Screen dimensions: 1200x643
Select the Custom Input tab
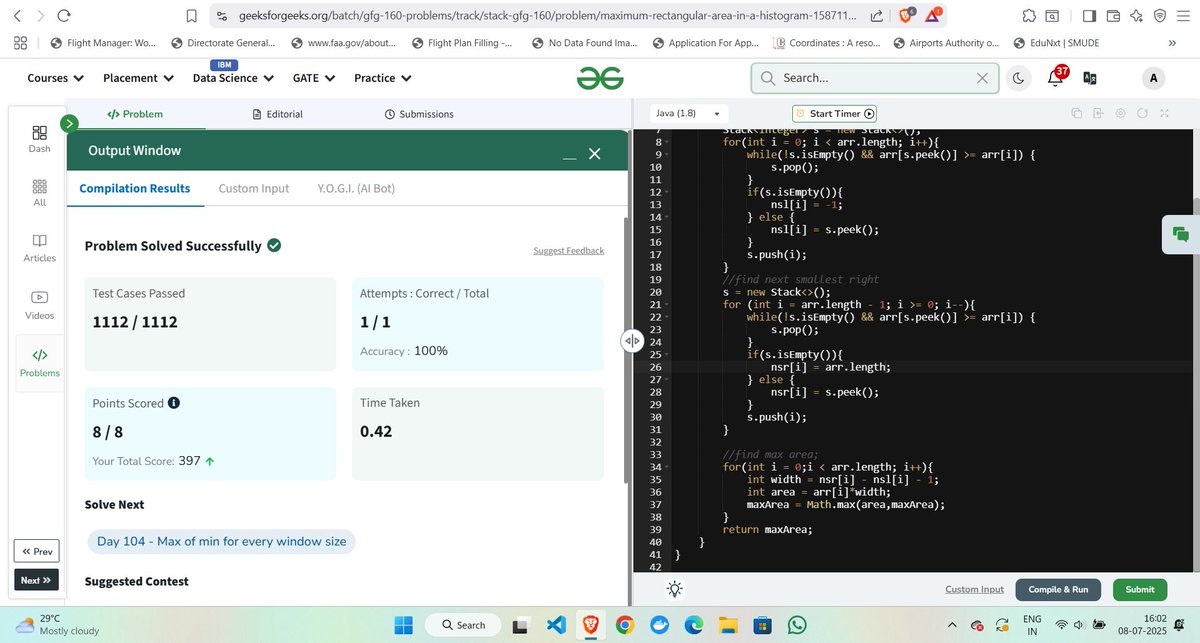click(x=254, y=188)
